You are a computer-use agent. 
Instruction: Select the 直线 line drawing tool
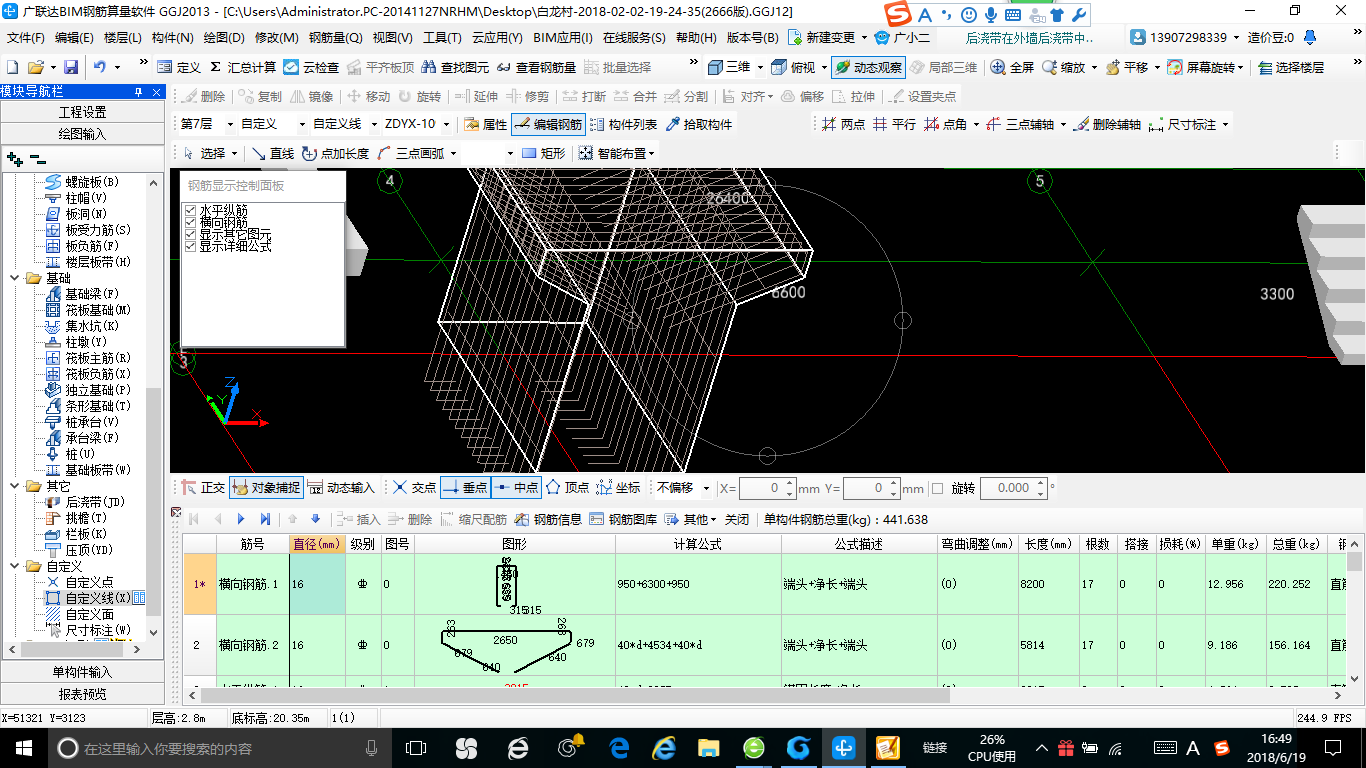(x=272, y=153)
